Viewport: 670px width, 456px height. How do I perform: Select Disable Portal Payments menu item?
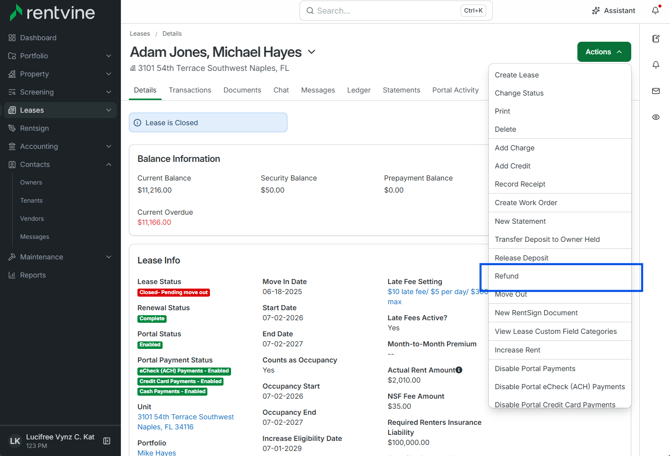560,368
